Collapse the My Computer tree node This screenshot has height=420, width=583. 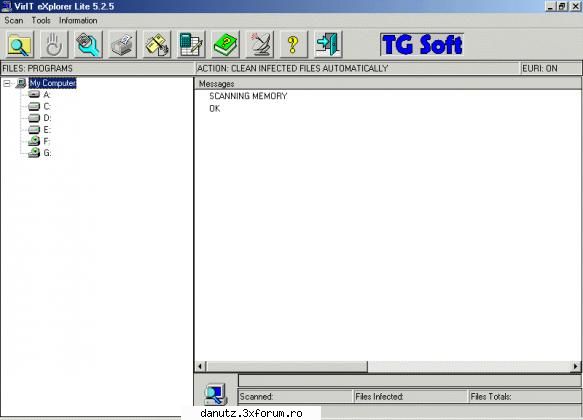tap(7, 83)
